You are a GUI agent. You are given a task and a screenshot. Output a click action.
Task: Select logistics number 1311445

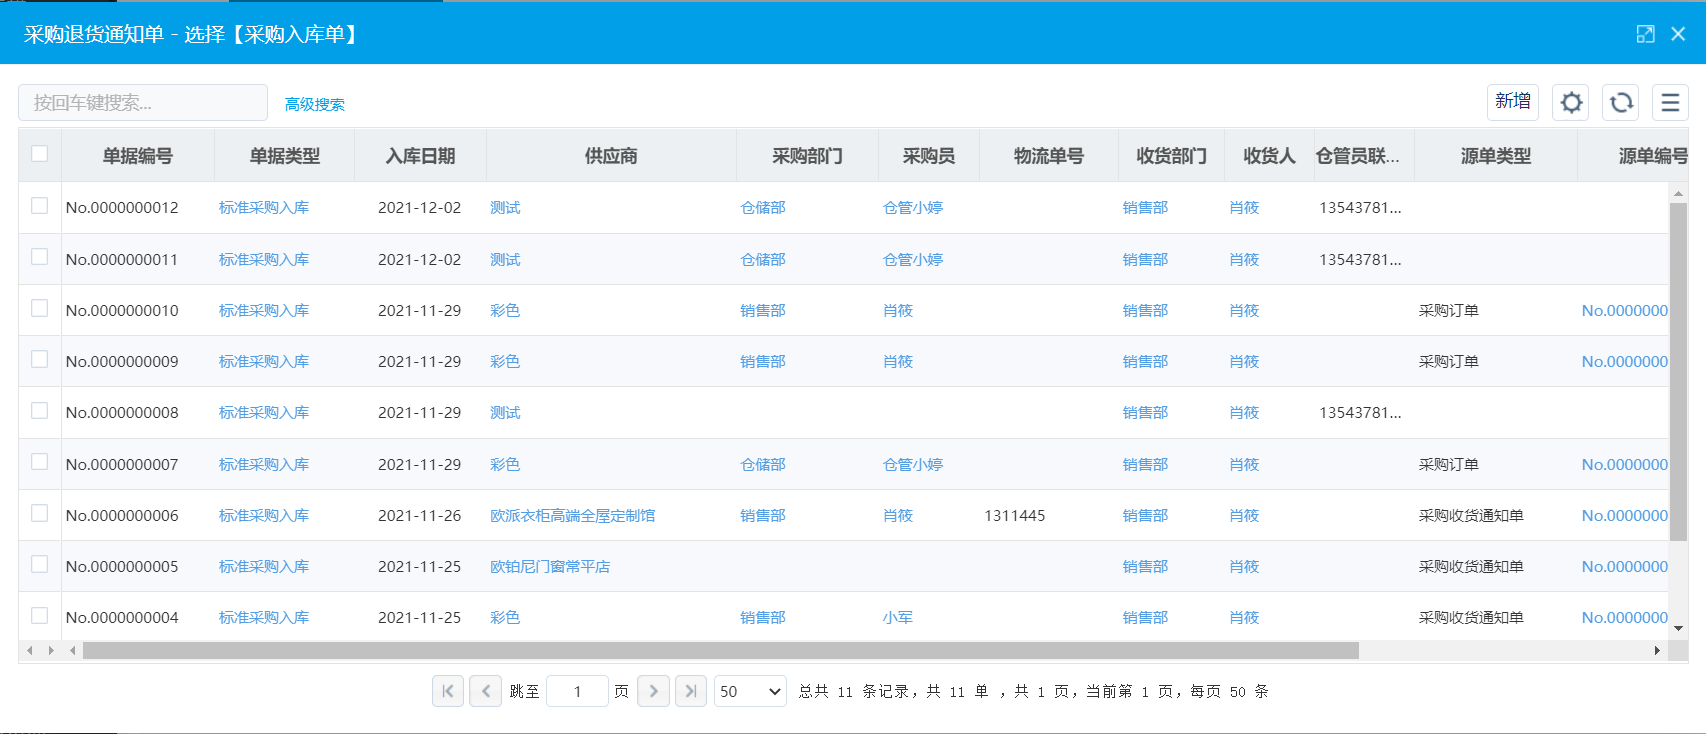click(1015, 516)
